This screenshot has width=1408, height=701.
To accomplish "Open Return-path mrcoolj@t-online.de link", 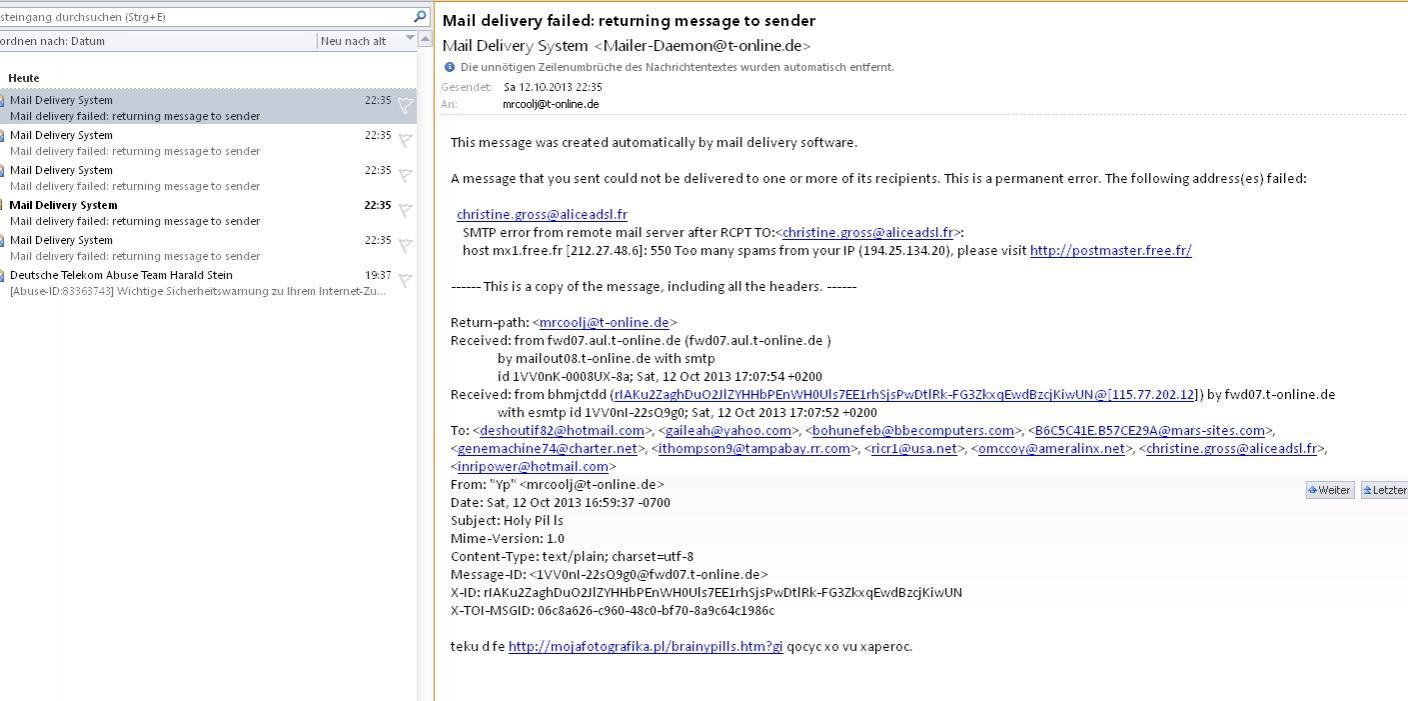I will pos(604,323).
